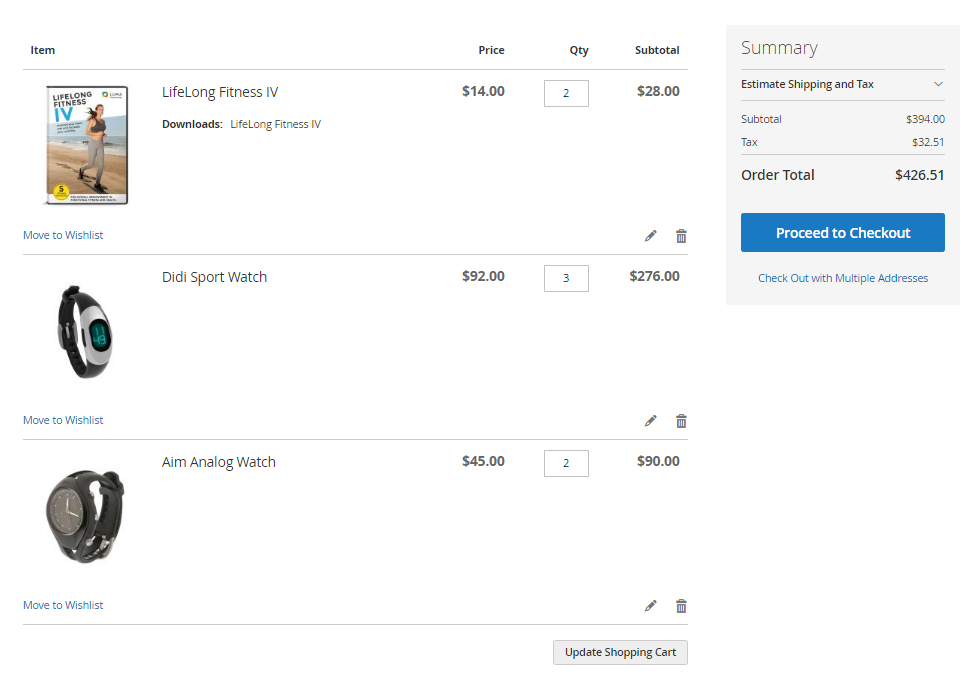Focus the quantity field for LifeLong Fitness IV
This screenshot has width=961, height=674.
(566, 93)
